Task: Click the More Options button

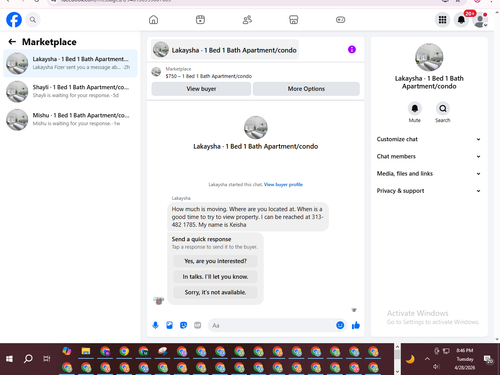Action: [306, 89]
